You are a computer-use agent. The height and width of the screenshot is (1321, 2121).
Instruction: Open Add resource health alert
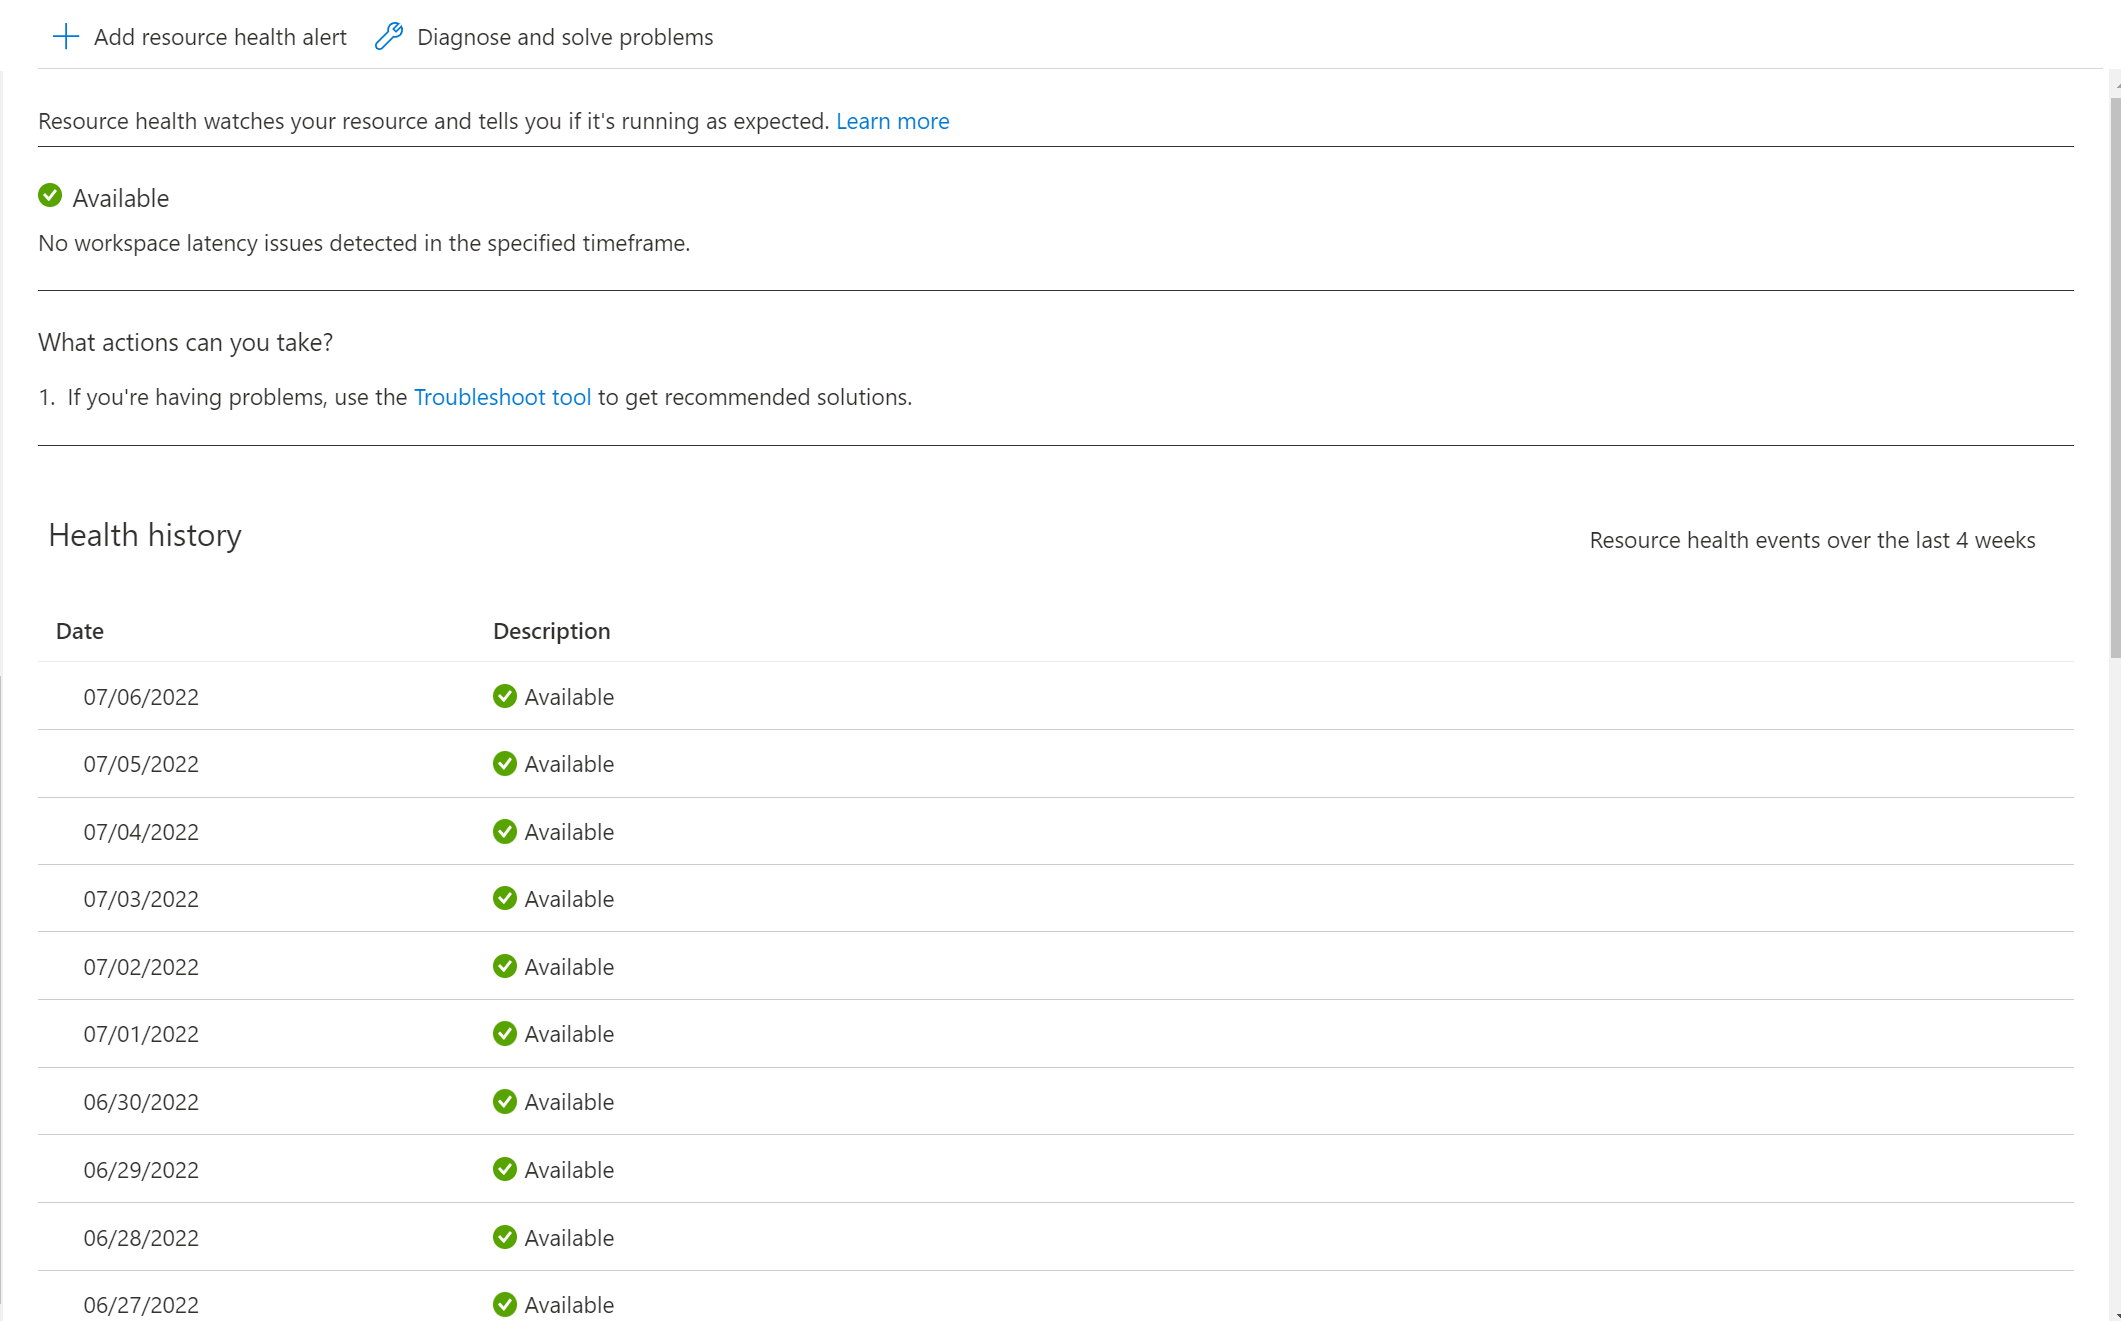(x=220, y=37)
